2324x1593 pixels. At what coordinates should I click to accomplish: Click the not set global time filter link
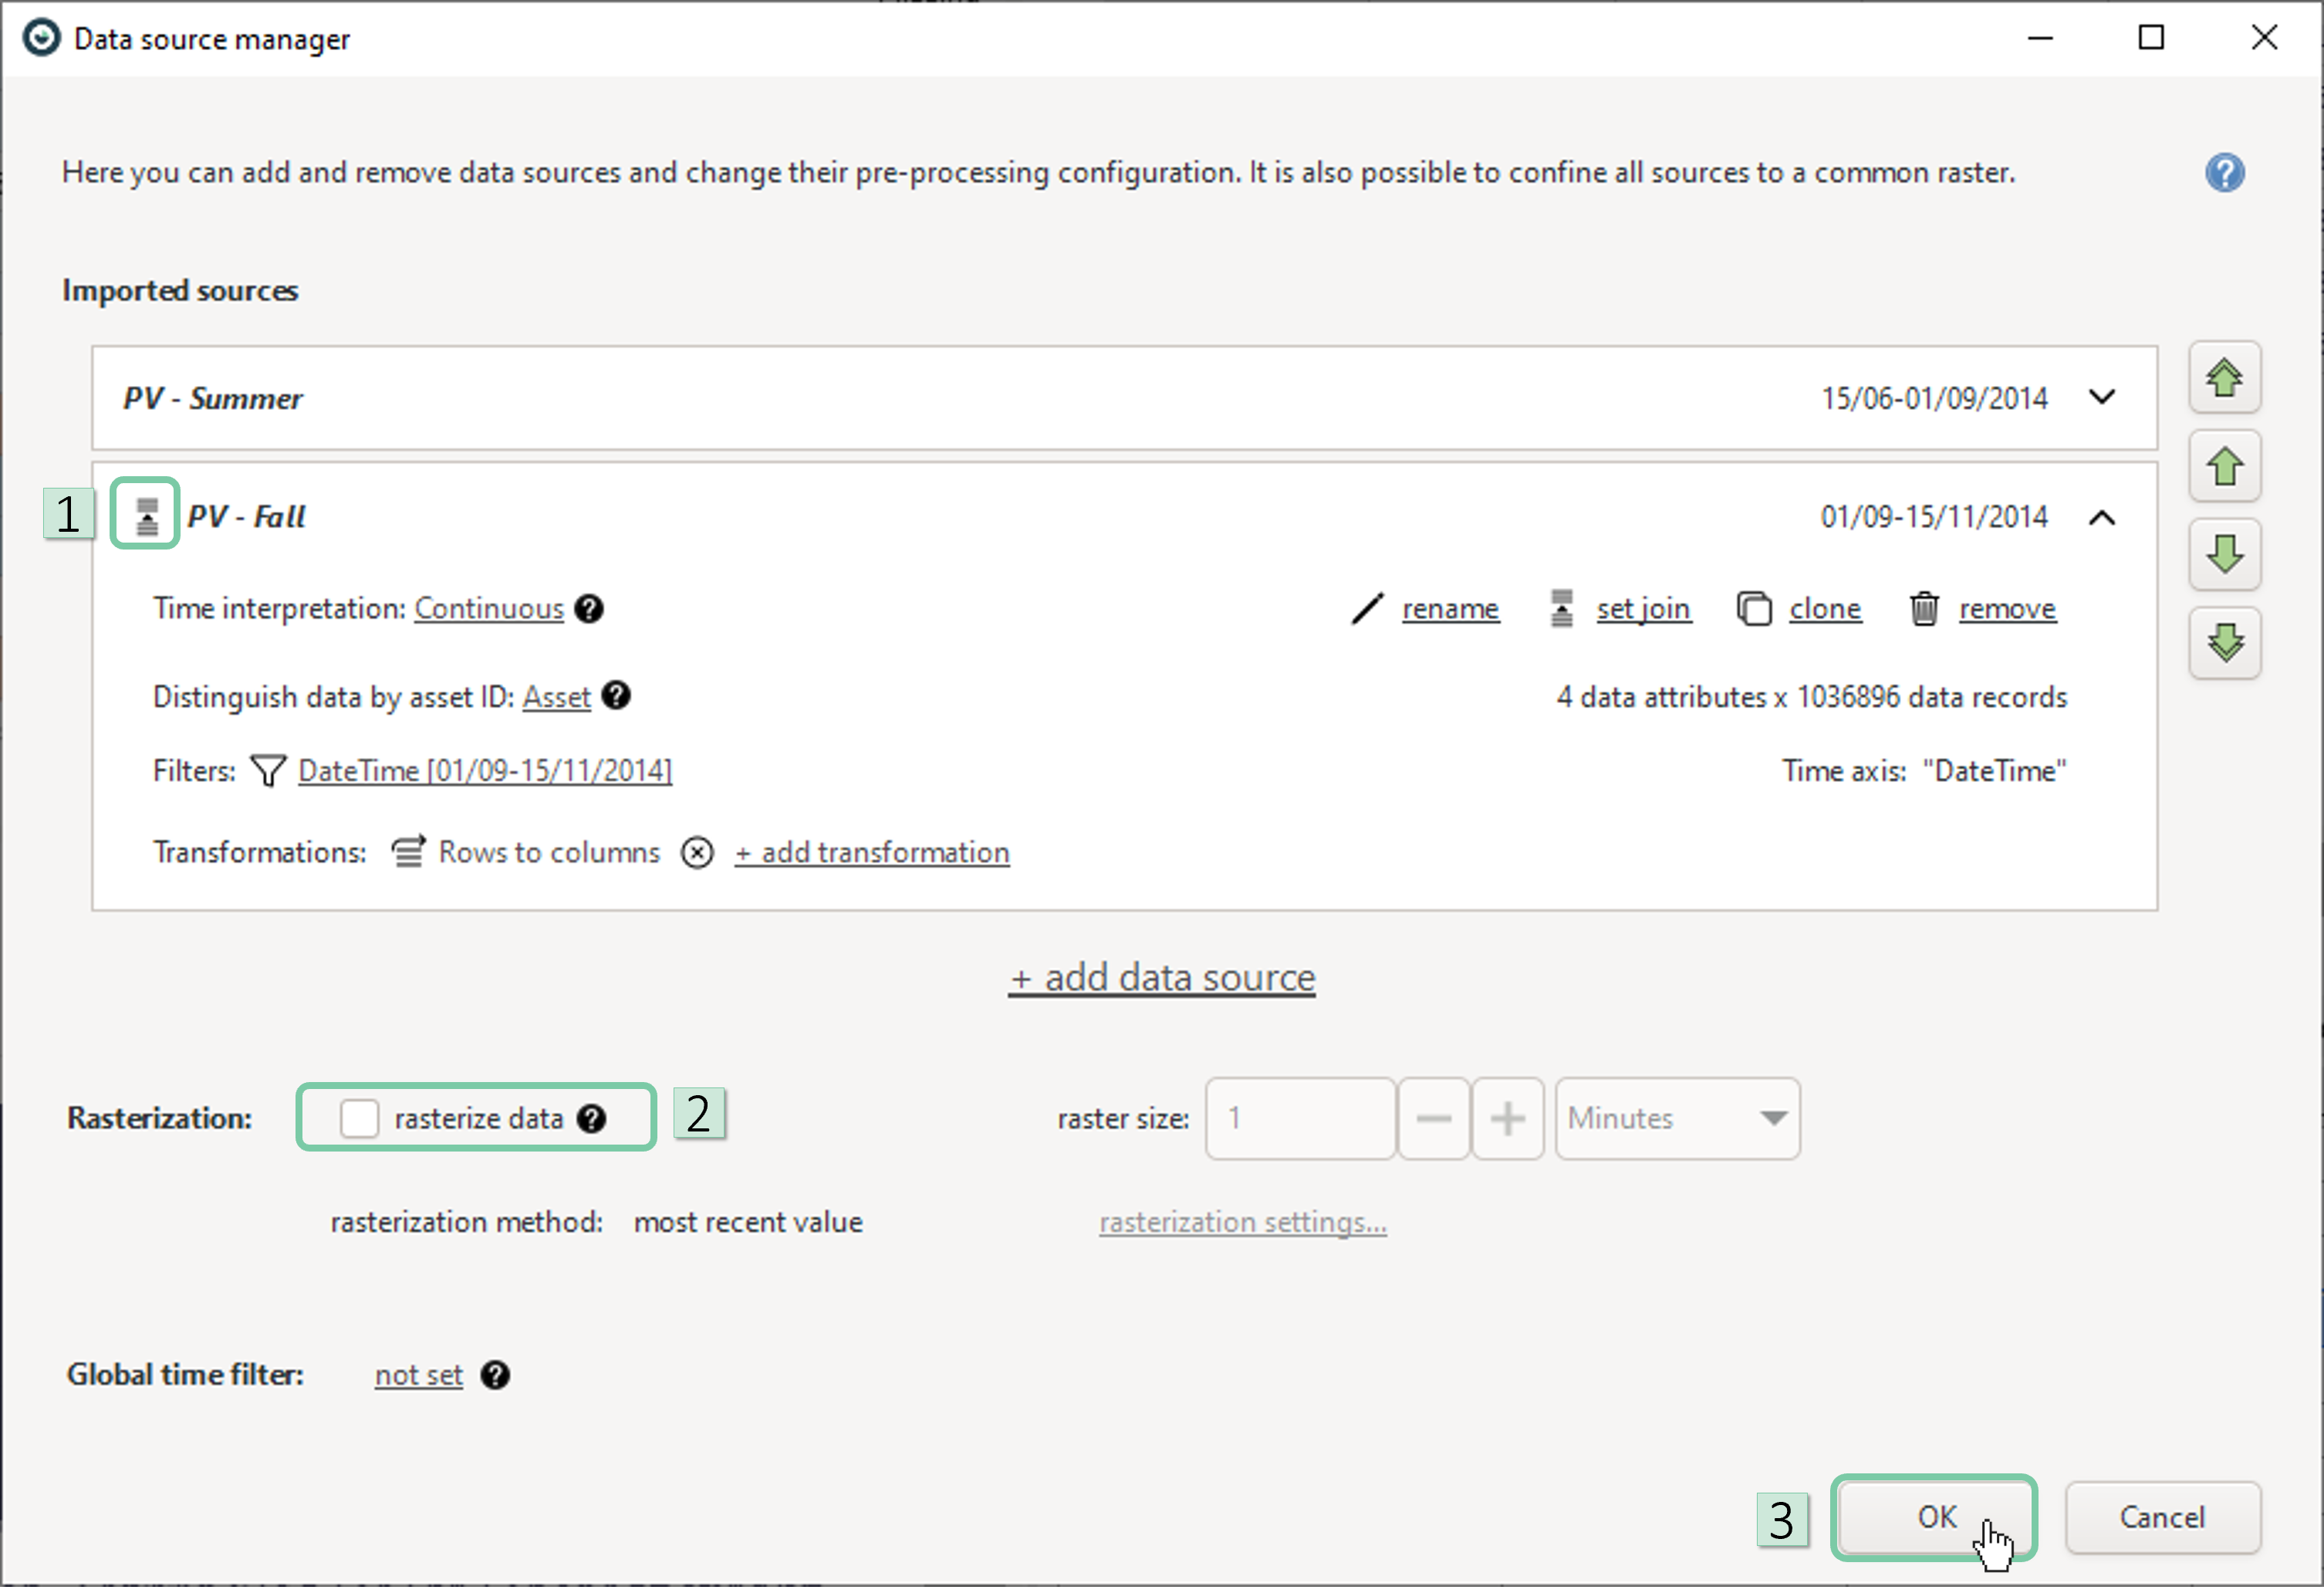[419, 1376]
